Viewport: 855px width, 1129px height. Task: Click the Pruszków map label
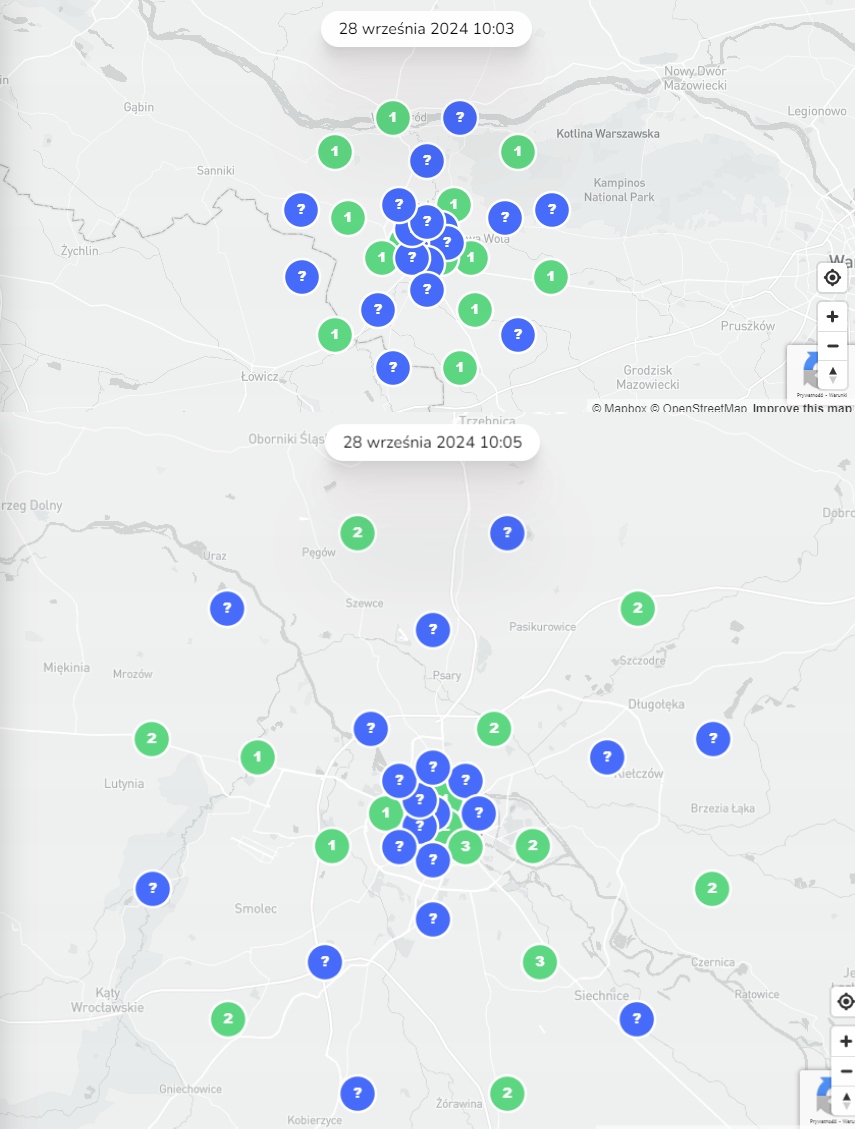click(748, 326)
